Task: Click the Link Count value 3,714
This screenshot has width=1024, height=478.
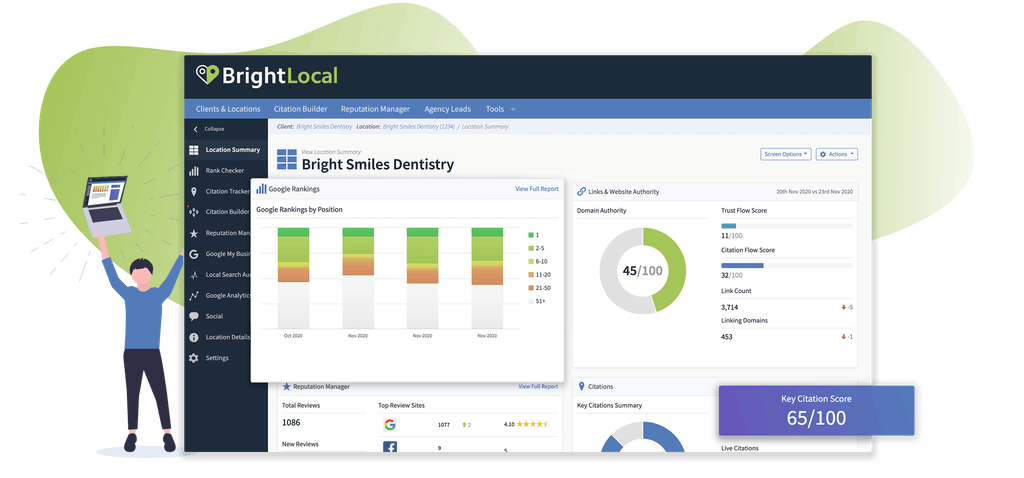Action: [729, 308]
